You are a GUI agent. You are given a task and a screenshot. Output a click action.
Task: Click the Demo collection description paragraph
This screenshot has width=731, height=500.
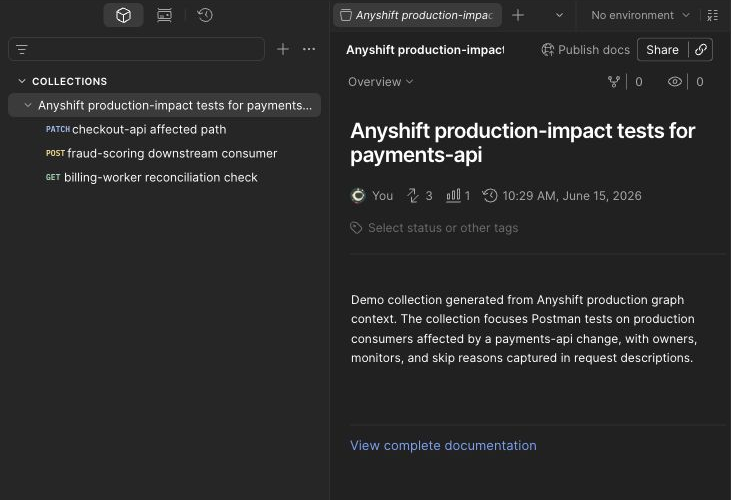[524, 329]
